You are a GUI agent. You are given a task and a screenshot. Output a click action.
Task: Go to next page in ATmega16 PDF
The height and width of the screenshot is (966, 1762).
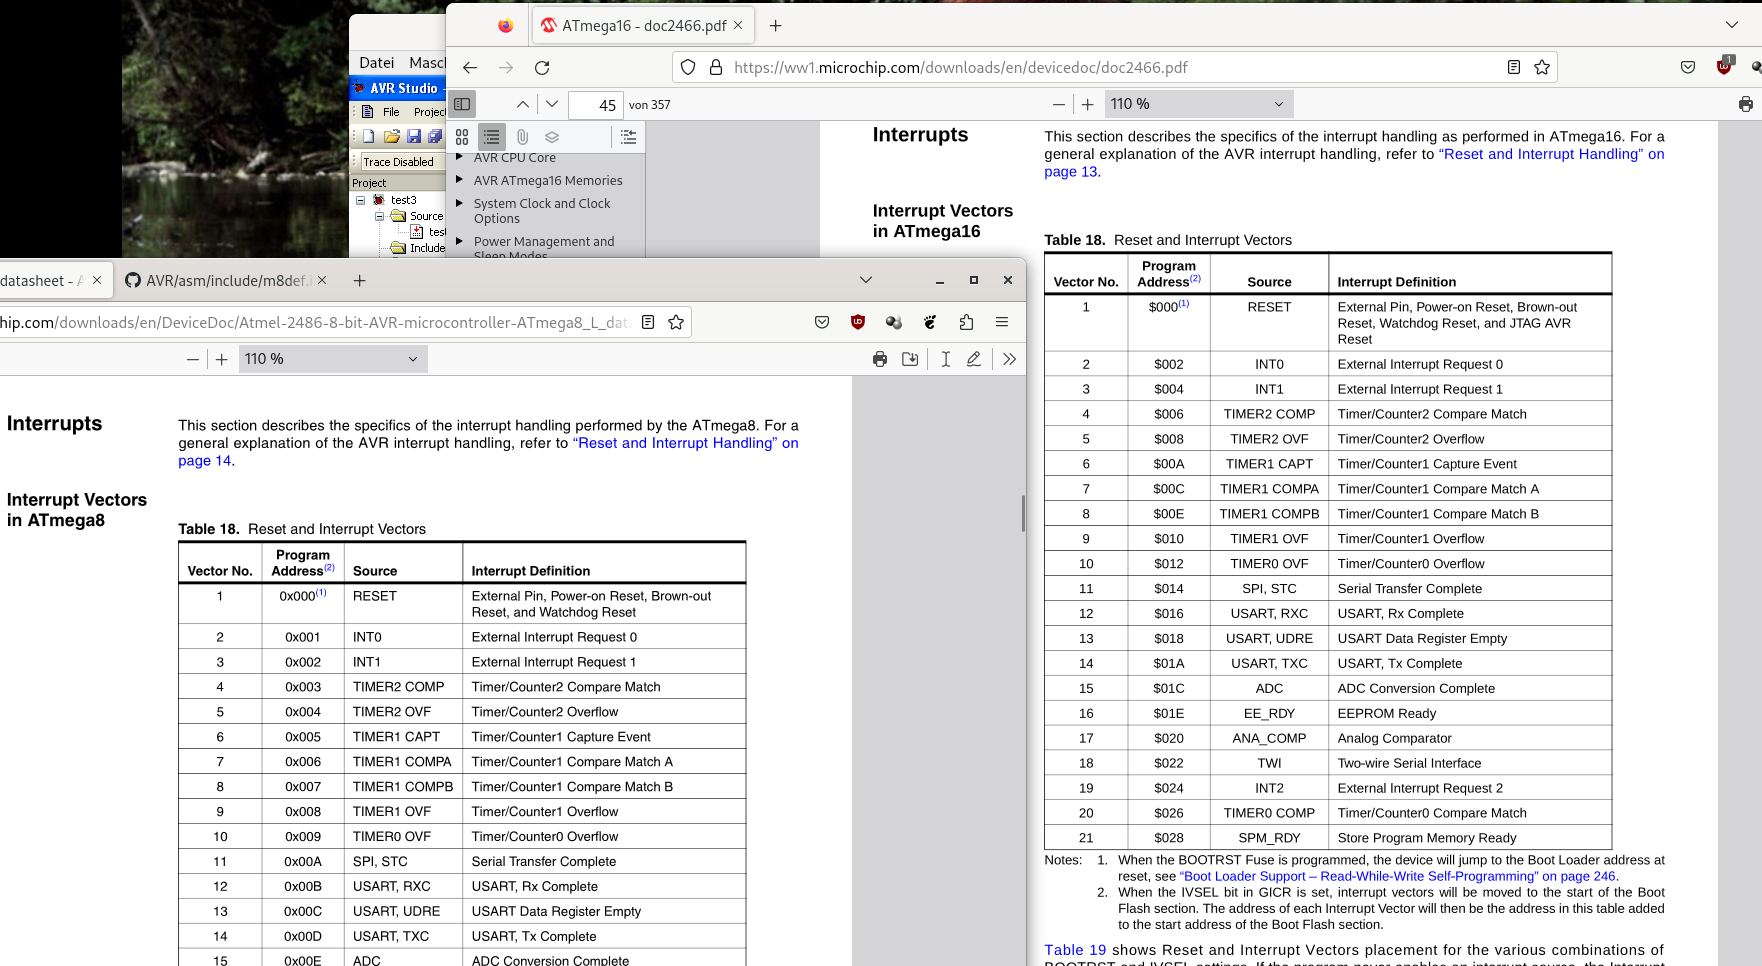(x=552, y=104)
